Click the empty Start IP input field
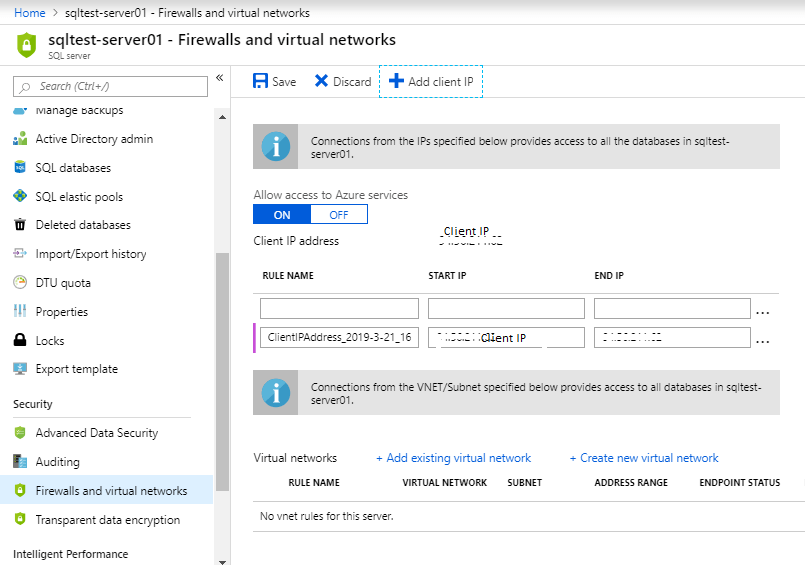Screen dimensions: 805x565 506,308
